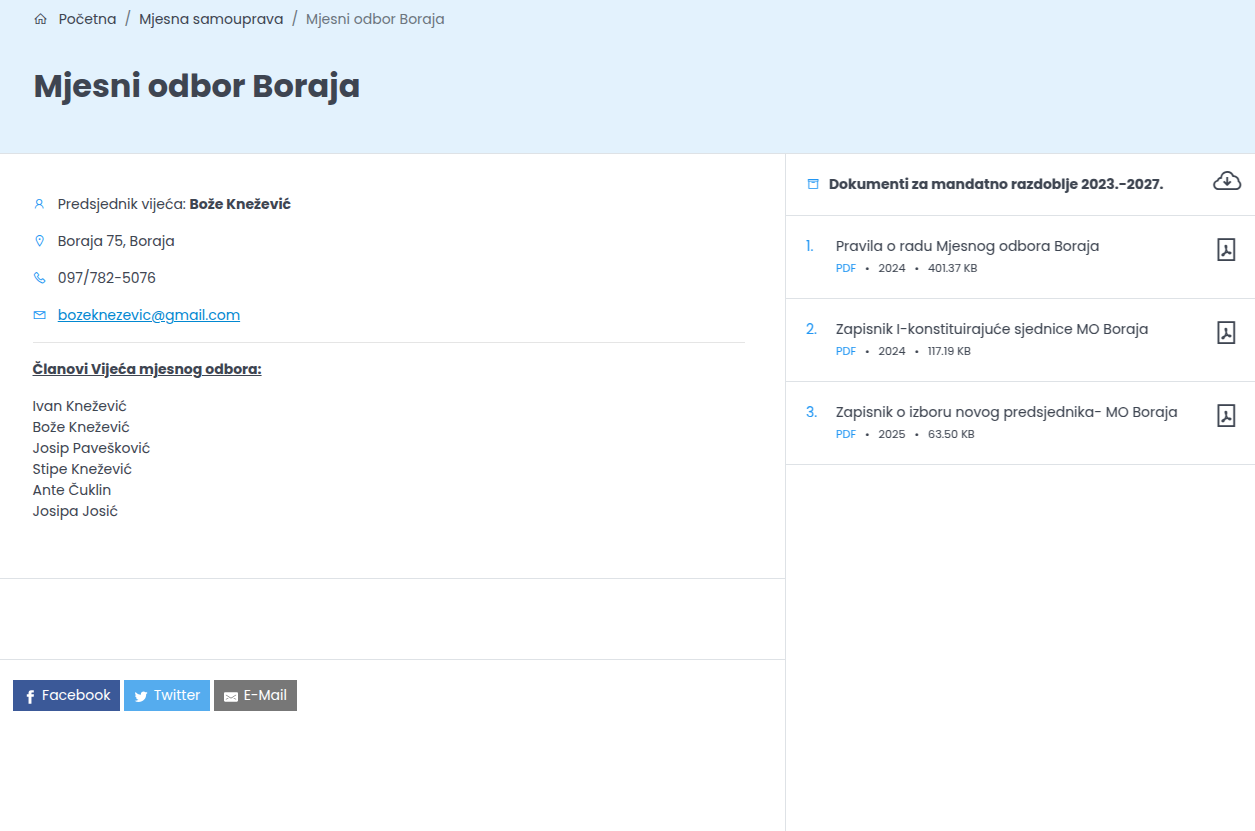The height and width of the screenshot is (831, 1255).
Task: Open Zapisnik o izboru novog predsjednika document
Action: point(1006,412)
